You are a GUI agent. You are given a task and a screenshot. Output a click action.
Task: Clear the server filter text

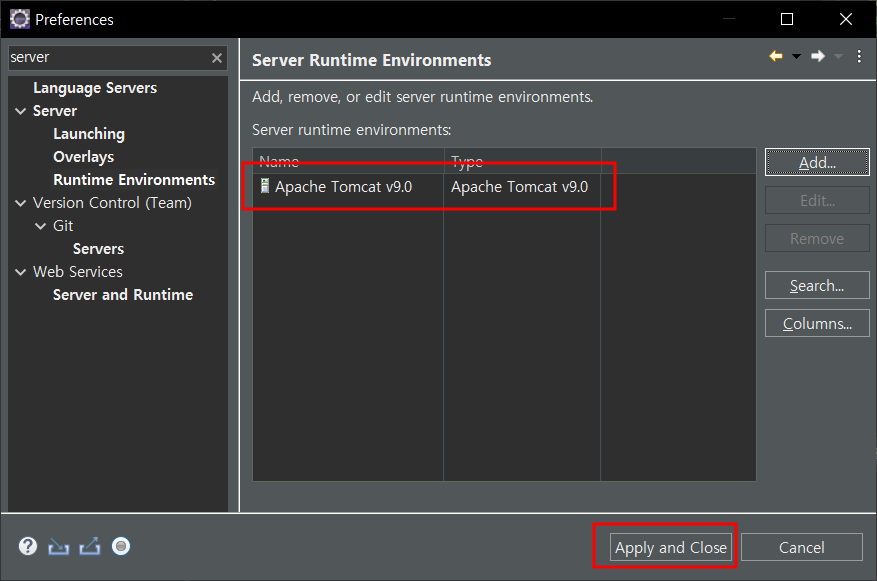tap(217, 58)
